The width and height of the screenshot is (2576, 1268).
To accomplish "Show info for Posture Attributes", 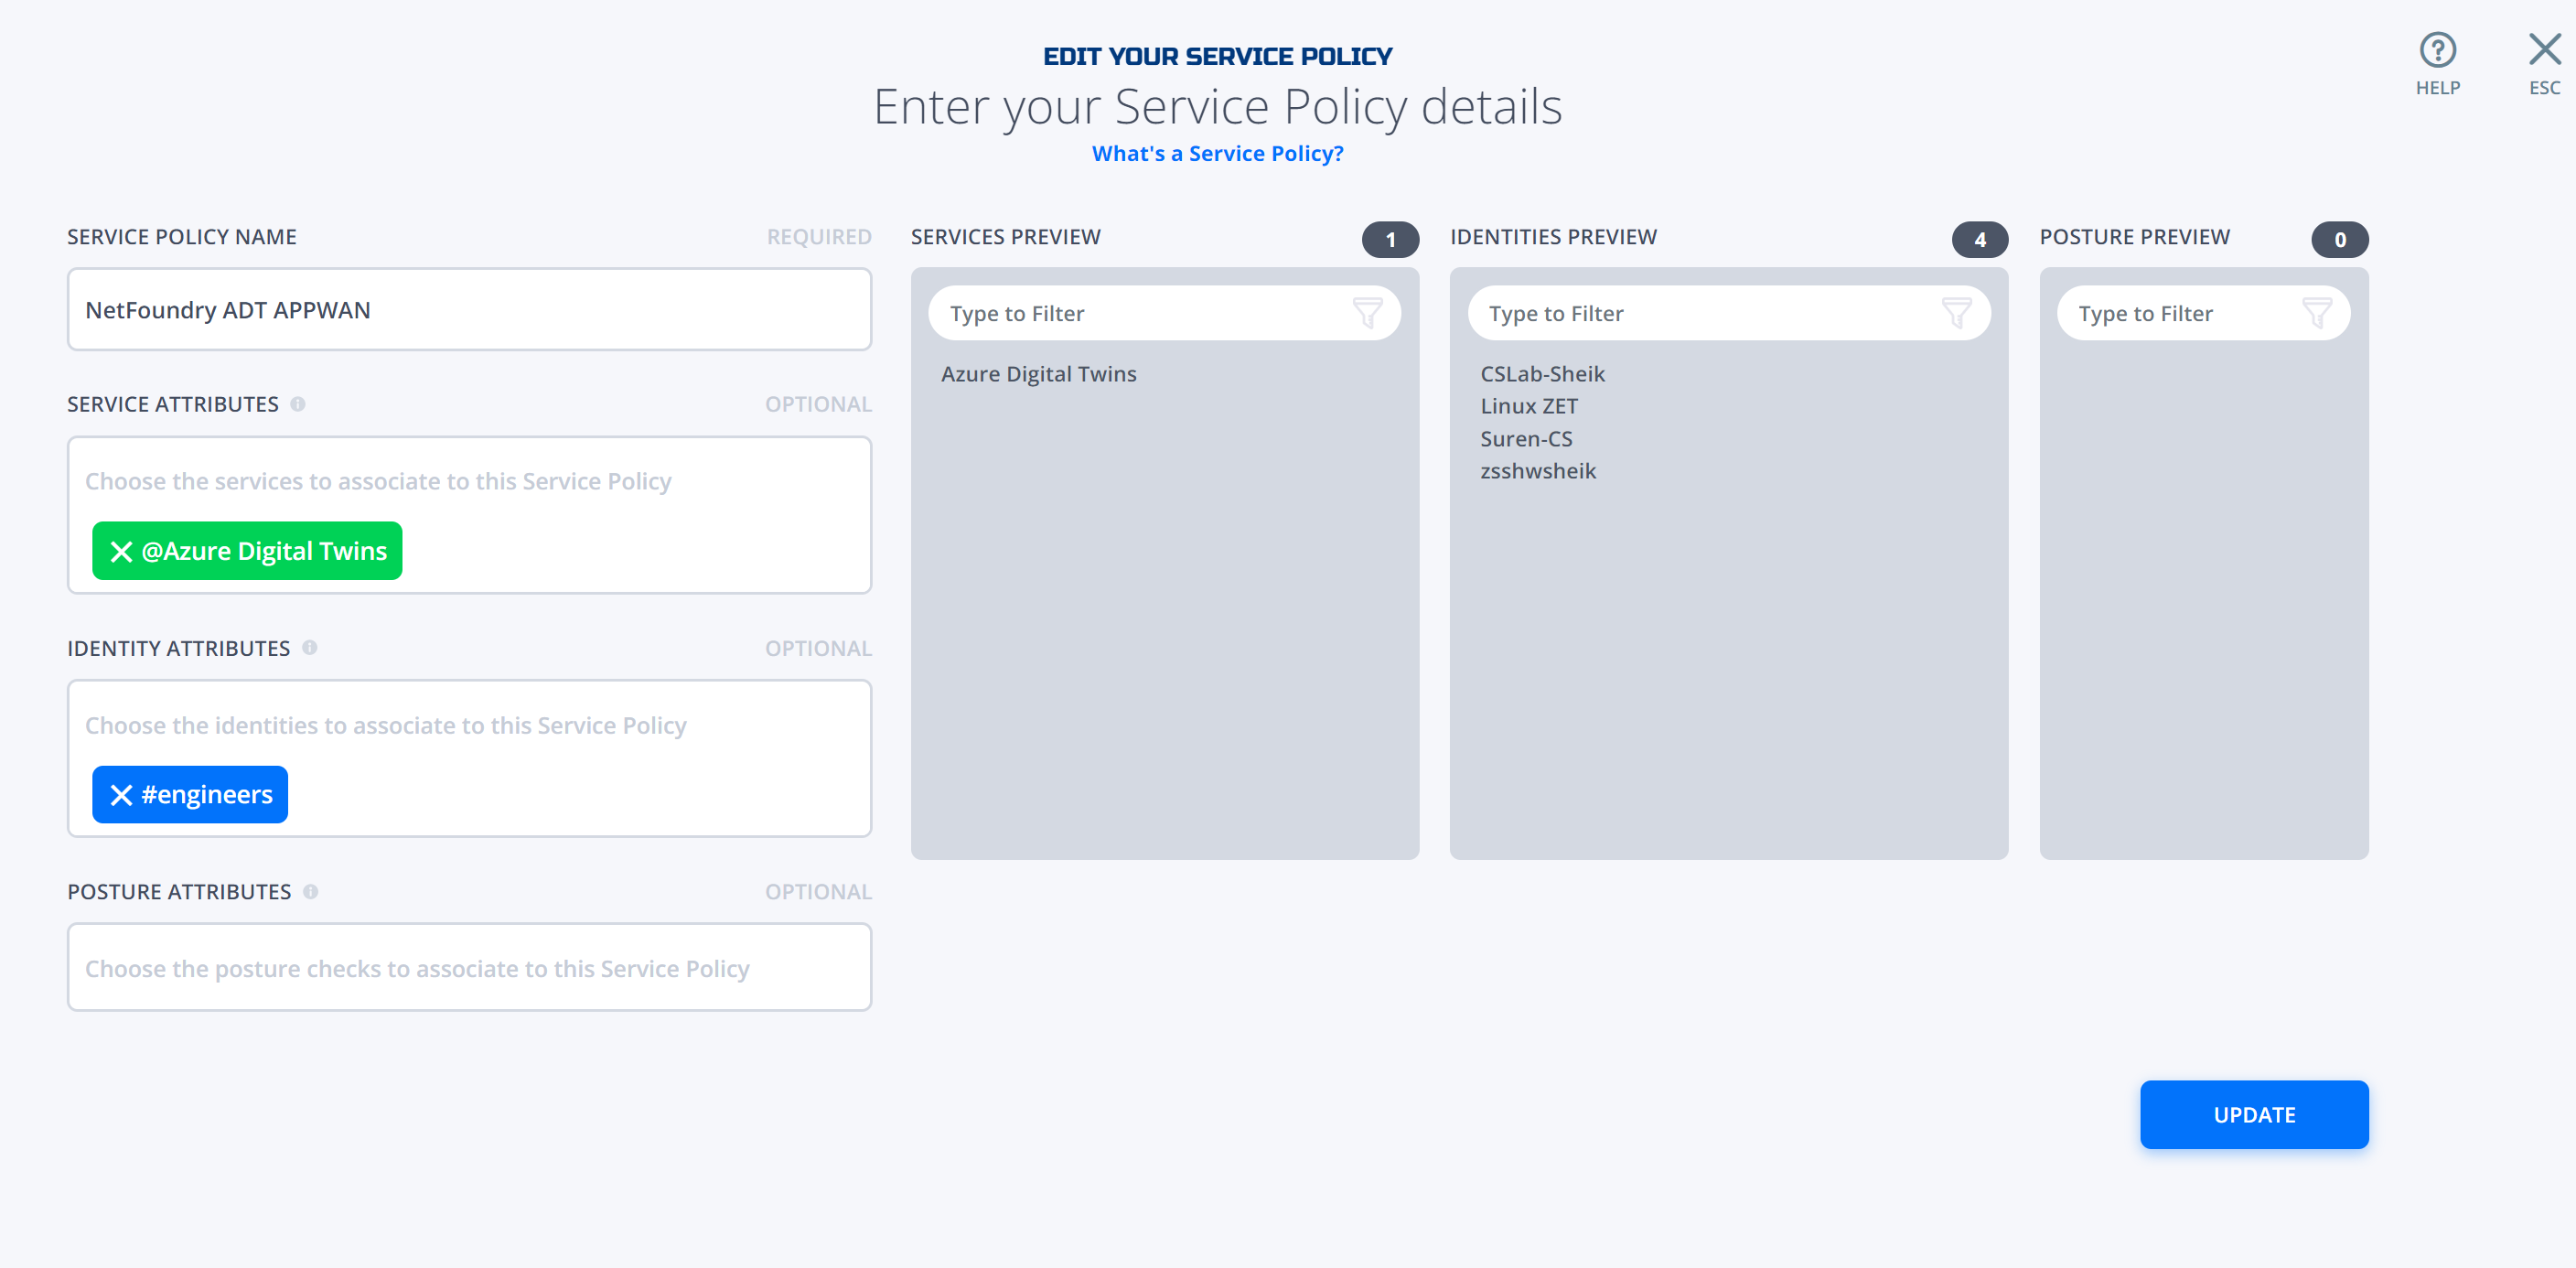I will pyautogui.click(x=311, y=891).
